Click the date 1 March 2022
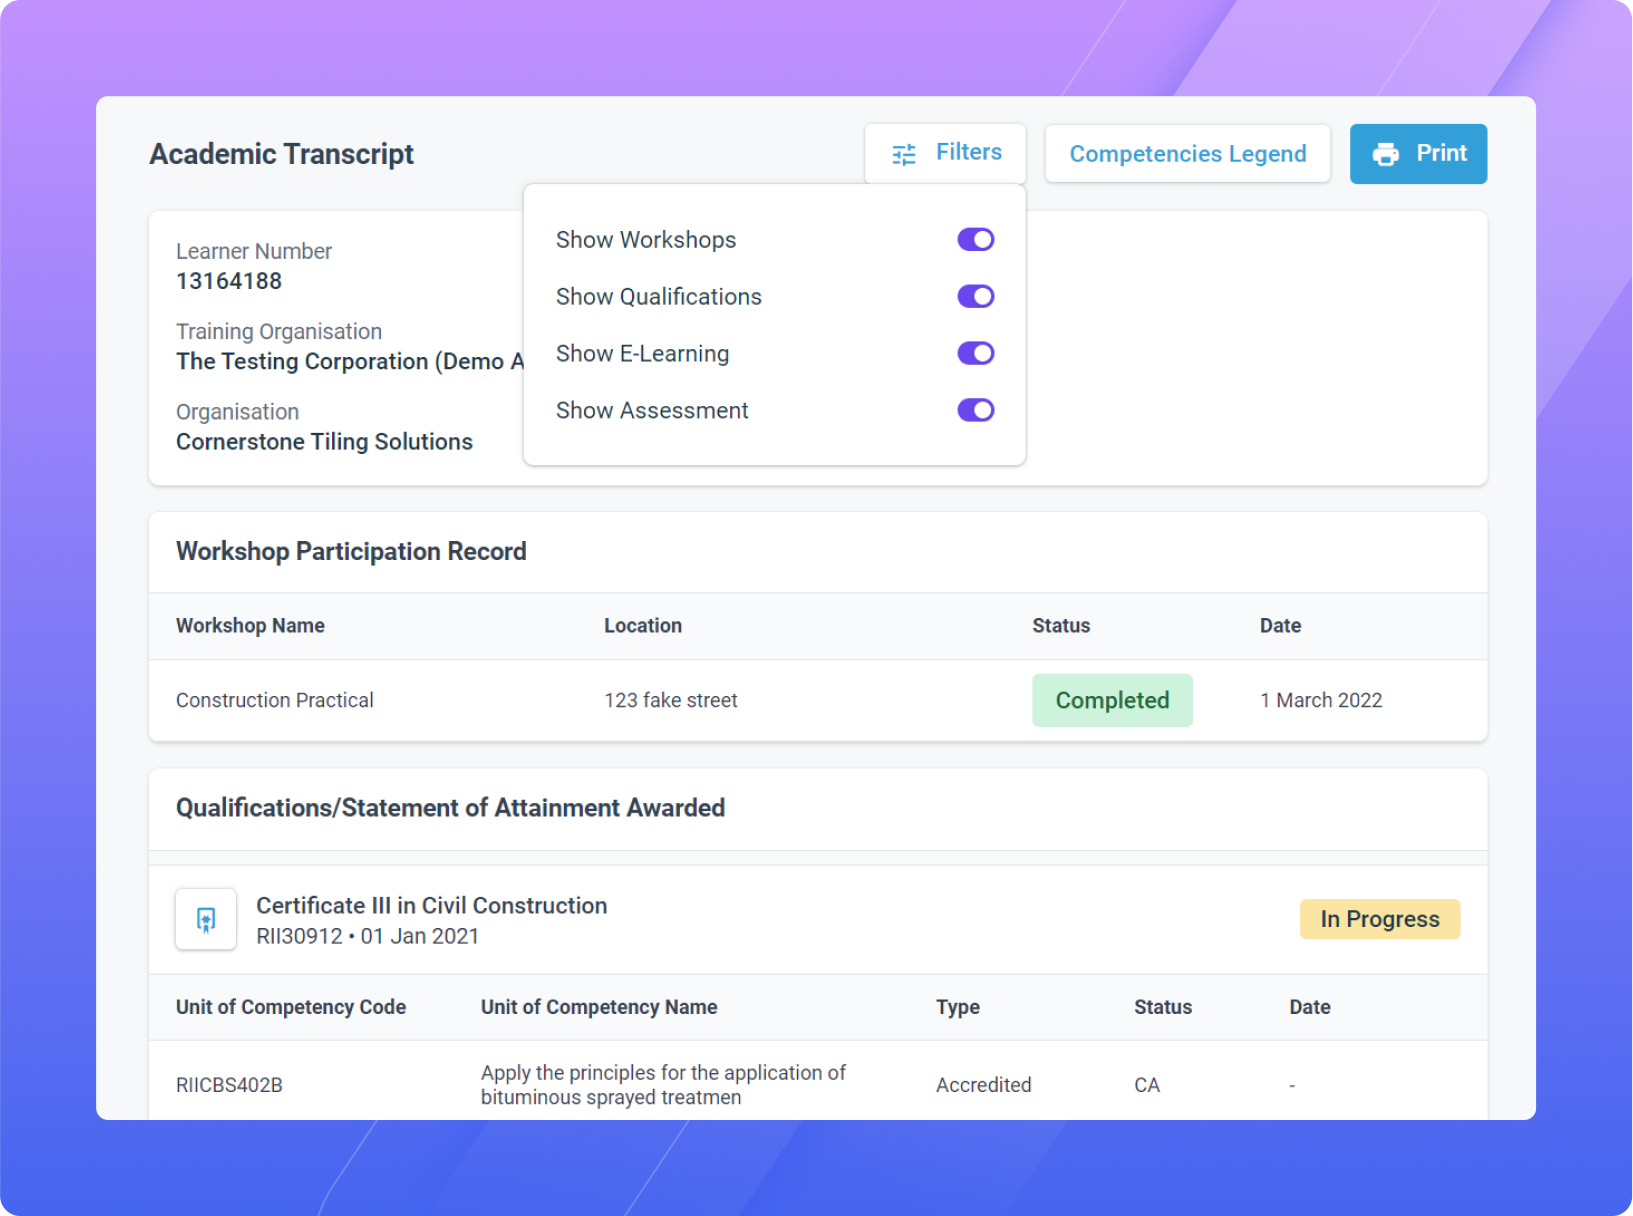The width and height of the screenshot is (1633, 1216). click(1322, 700)
